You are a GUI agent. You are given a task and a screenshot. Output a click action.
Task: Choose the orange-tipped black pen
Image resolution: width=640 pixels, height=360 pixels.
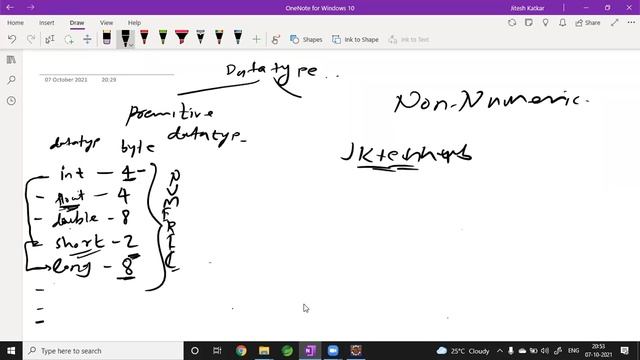tap(219, 38)
